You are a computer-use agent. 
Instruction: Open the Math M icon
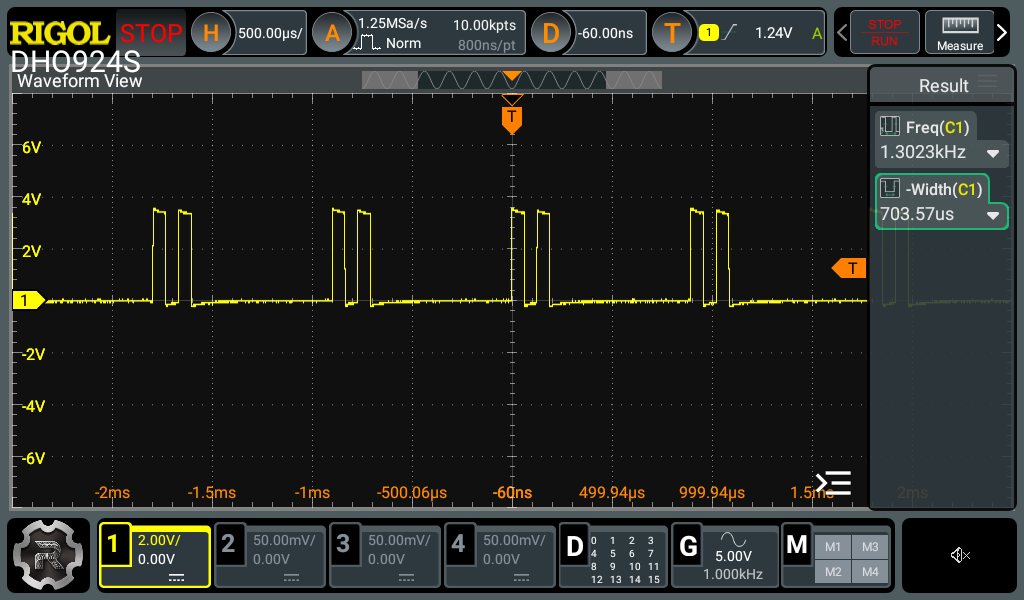point(797,545)
